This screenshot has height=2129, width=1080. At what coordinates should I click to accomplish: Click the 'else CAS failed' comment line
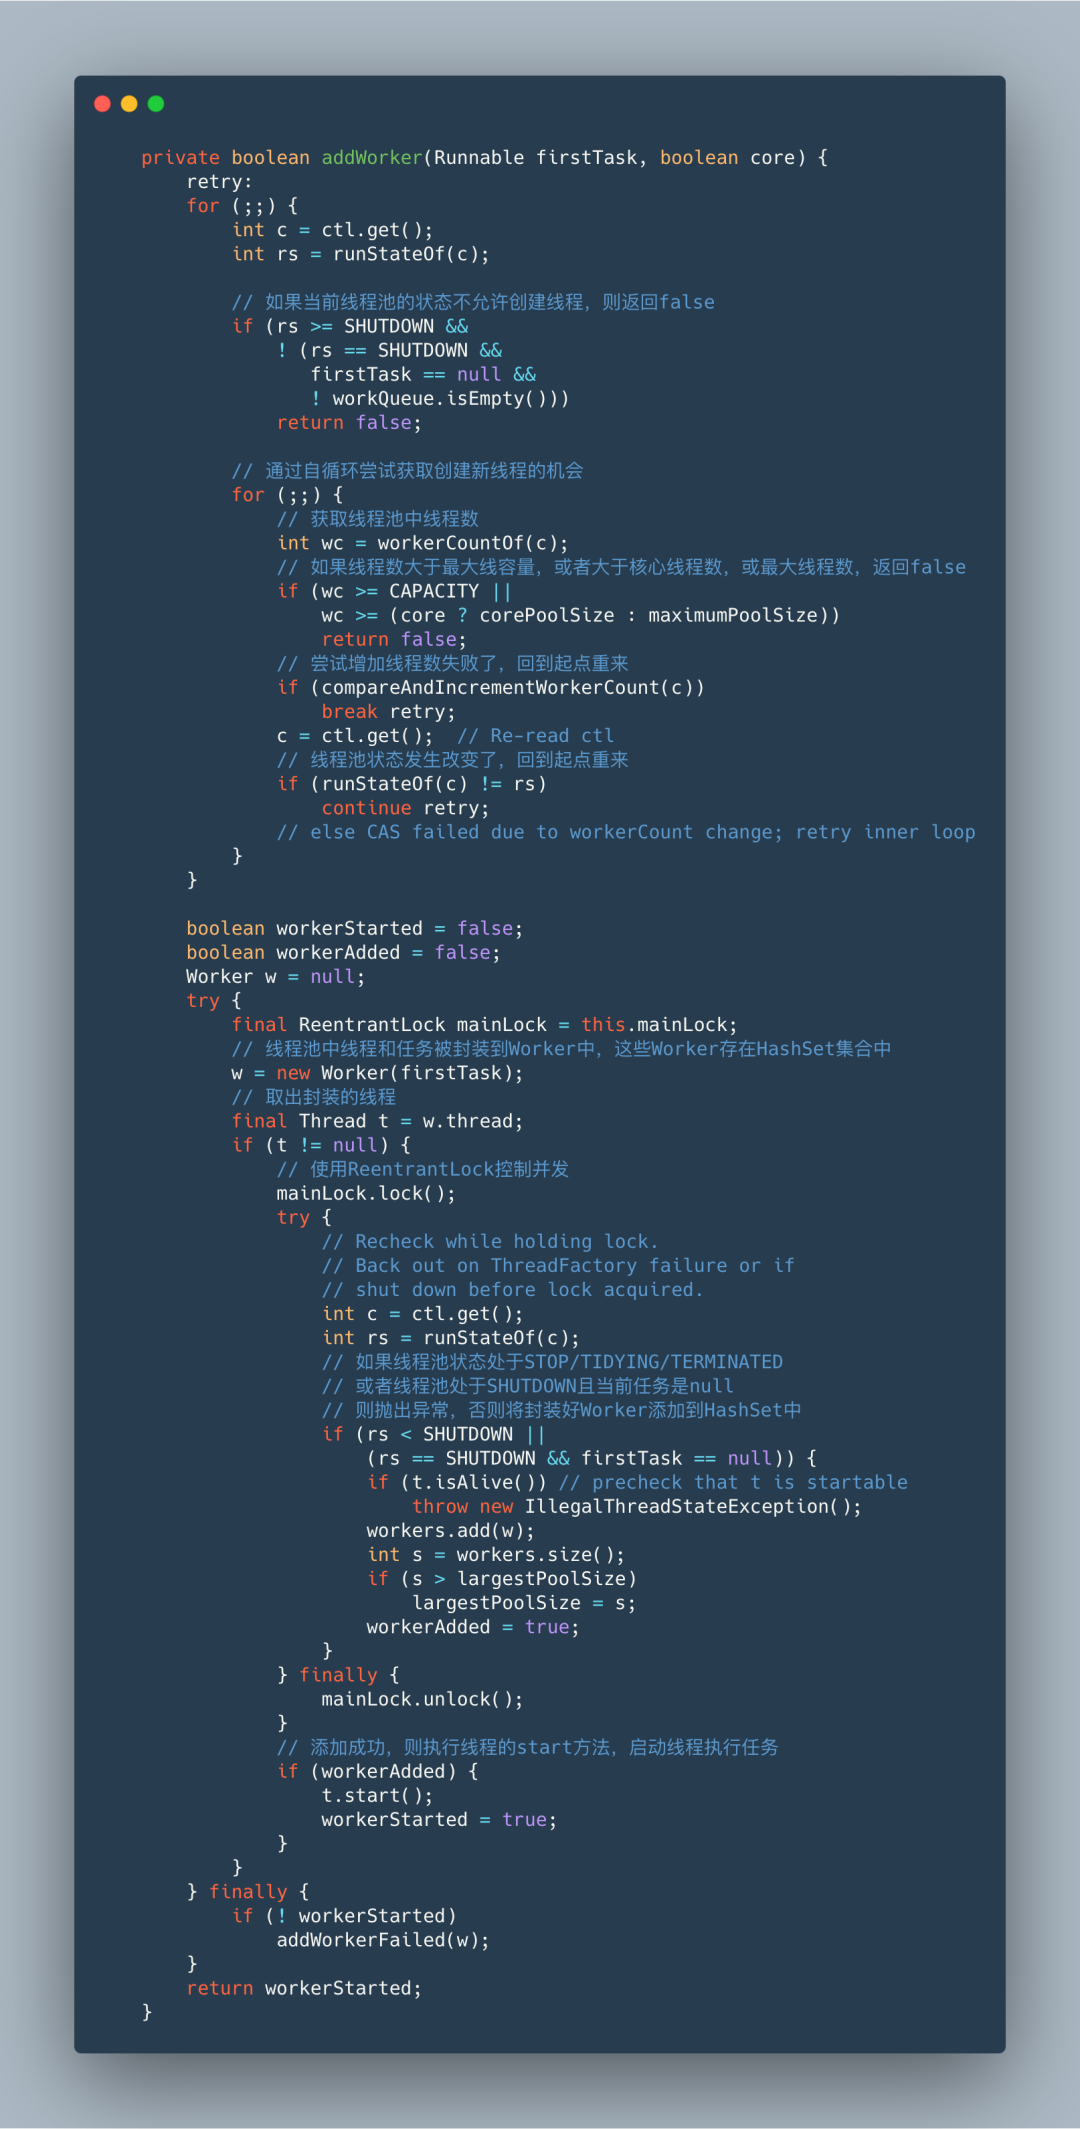click(626, 831)
